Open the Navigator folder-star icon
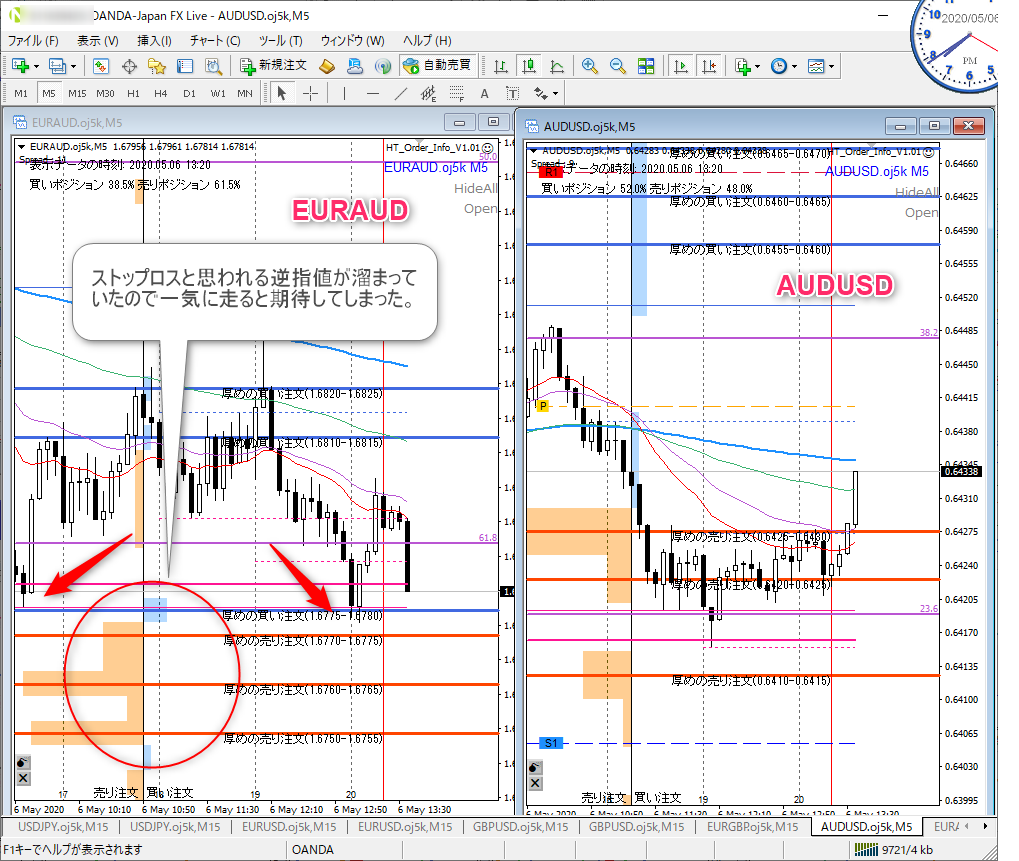 [157, 66]
